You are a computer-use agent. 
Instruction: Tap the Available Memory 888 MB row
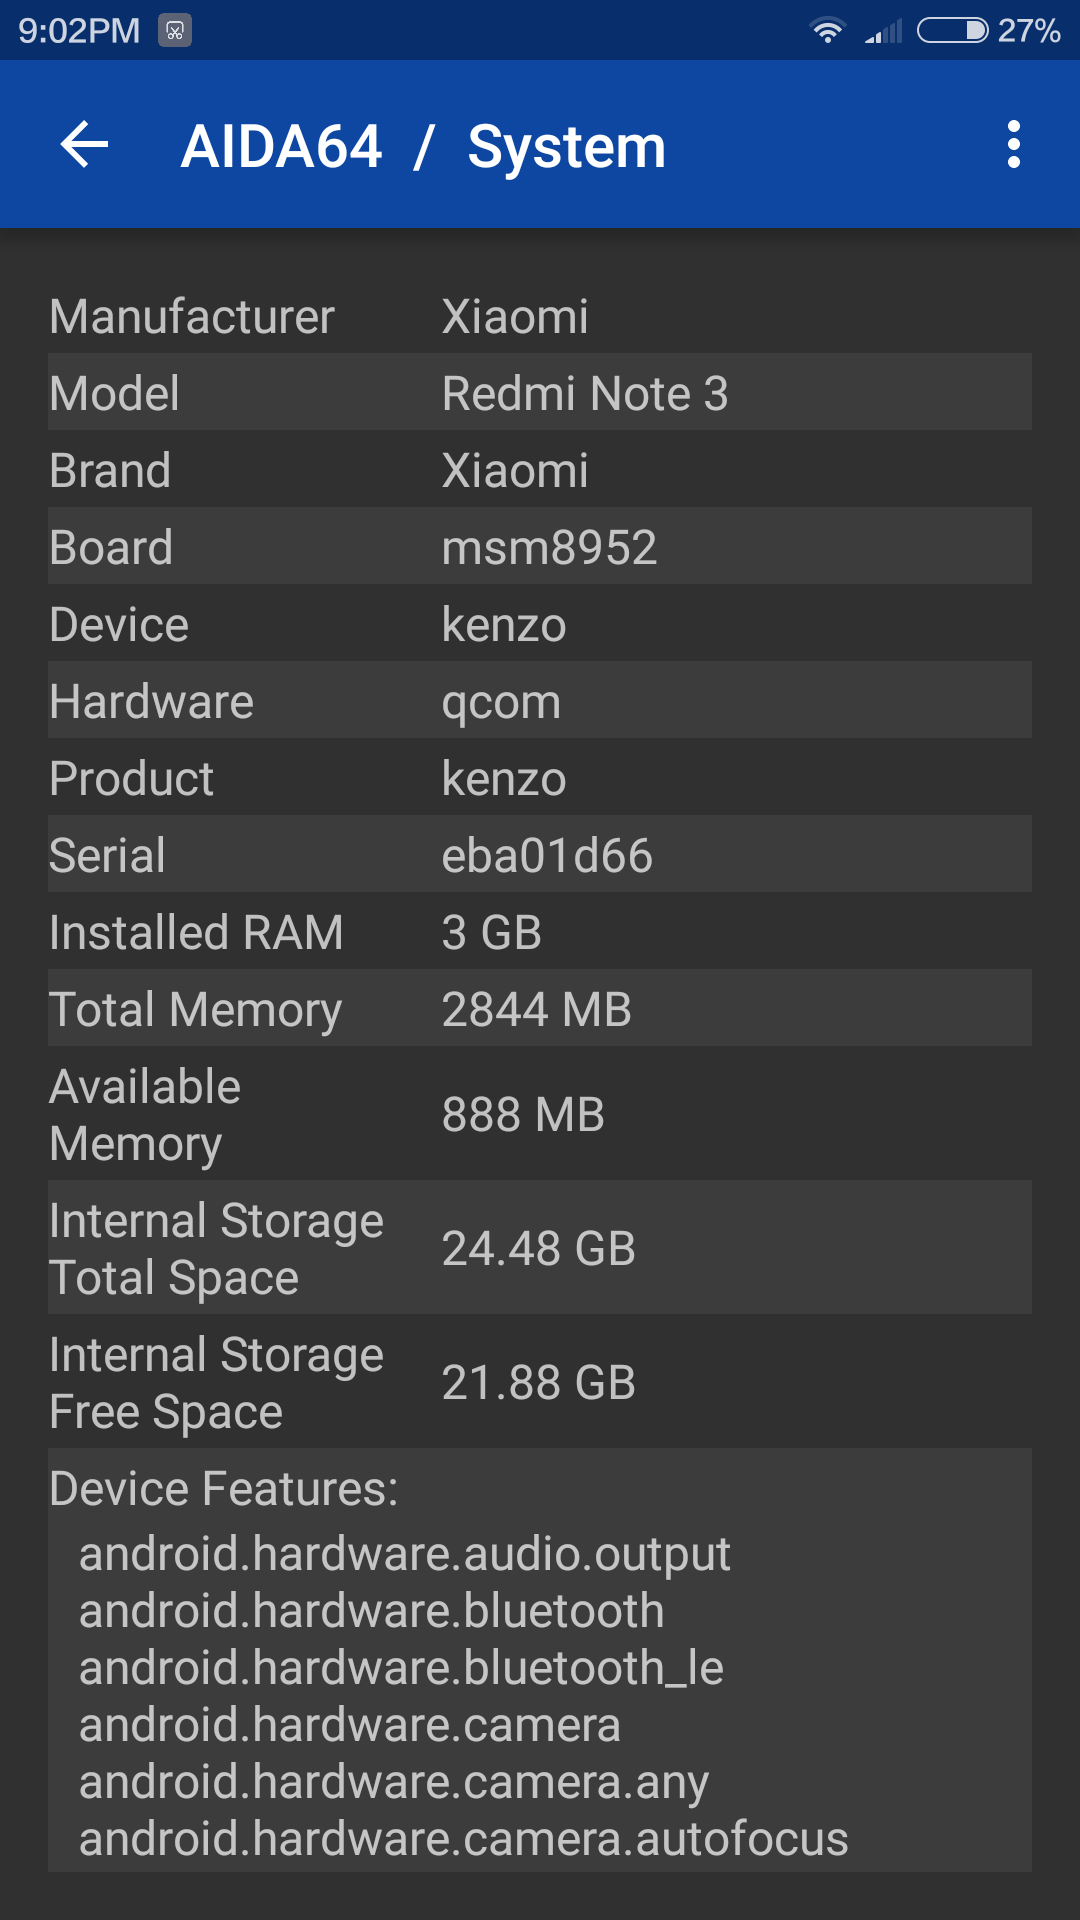pyautogui.click(x=540, y=1113)
